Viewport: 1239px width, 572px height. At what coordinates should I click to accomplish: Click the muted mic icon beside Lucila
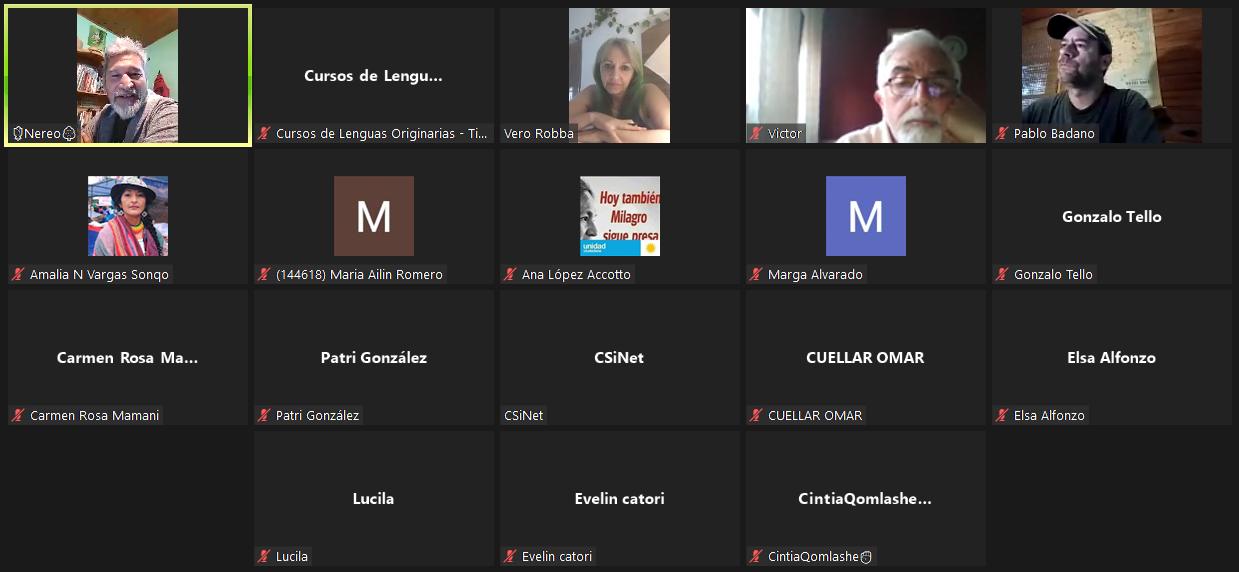click(264, 557)
